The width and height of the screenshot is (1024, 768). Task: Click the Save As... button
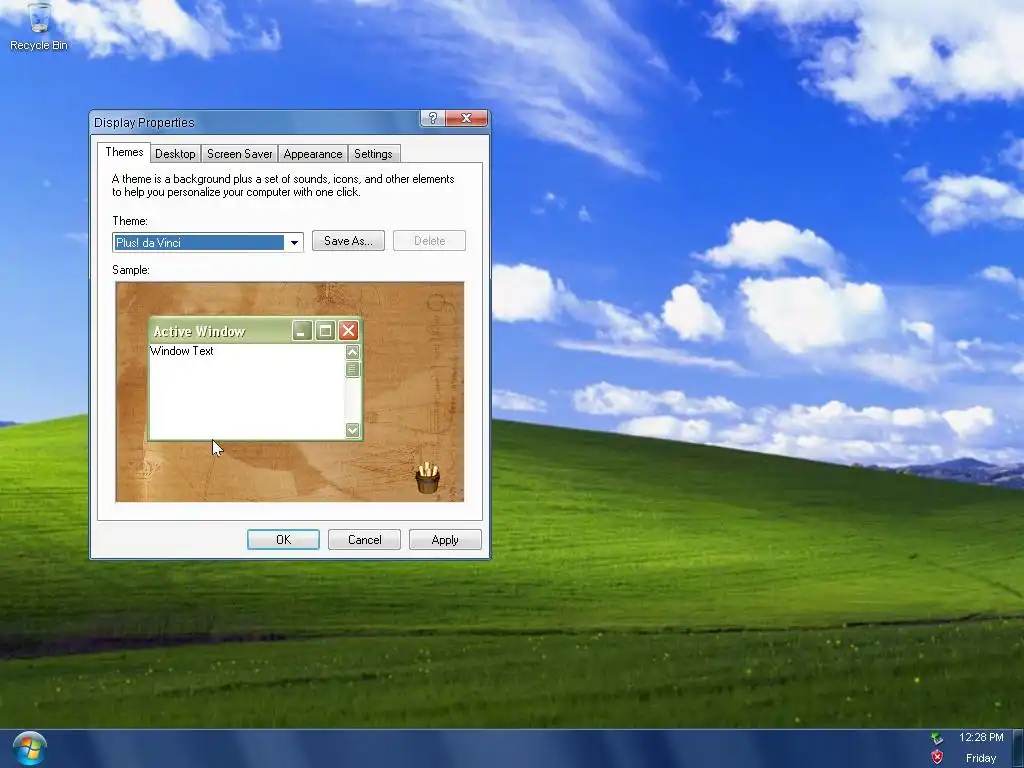click(x=348, y=241)
